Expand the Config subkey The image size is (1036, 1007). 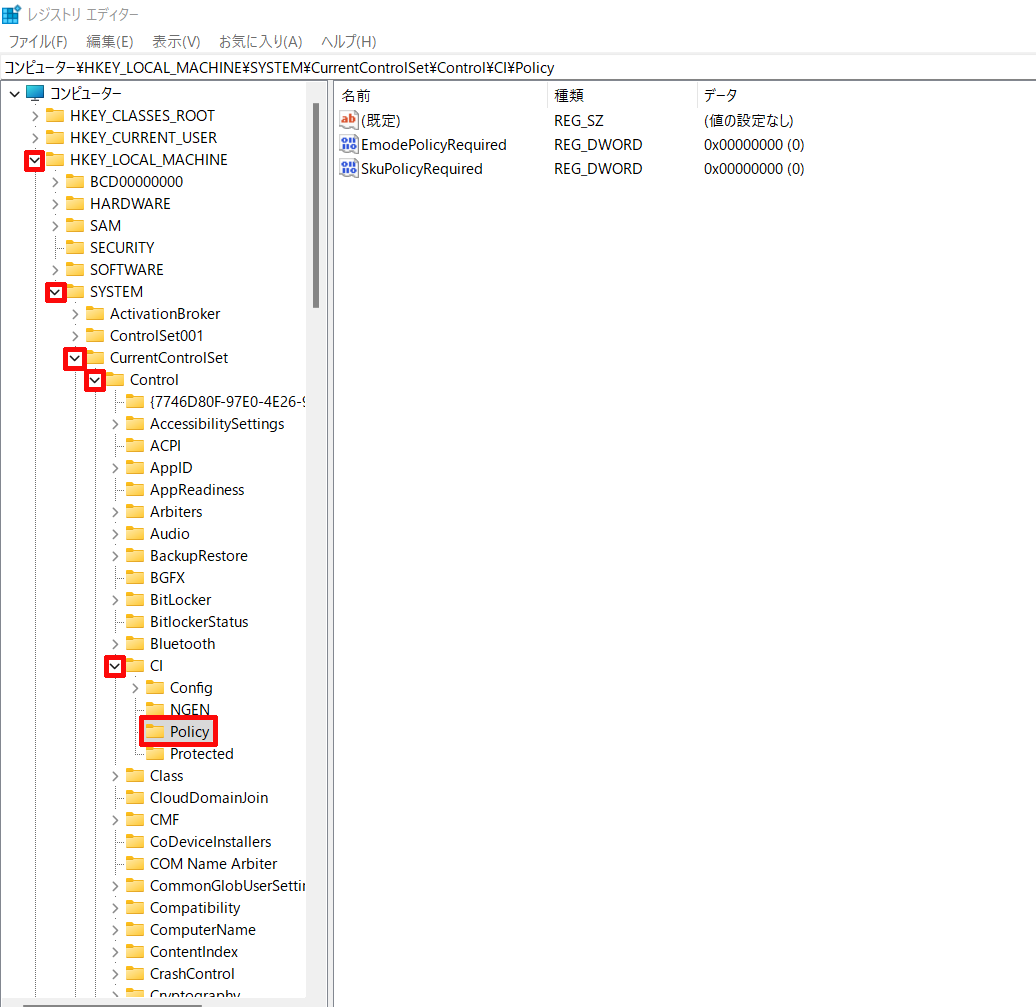point(135,688)
